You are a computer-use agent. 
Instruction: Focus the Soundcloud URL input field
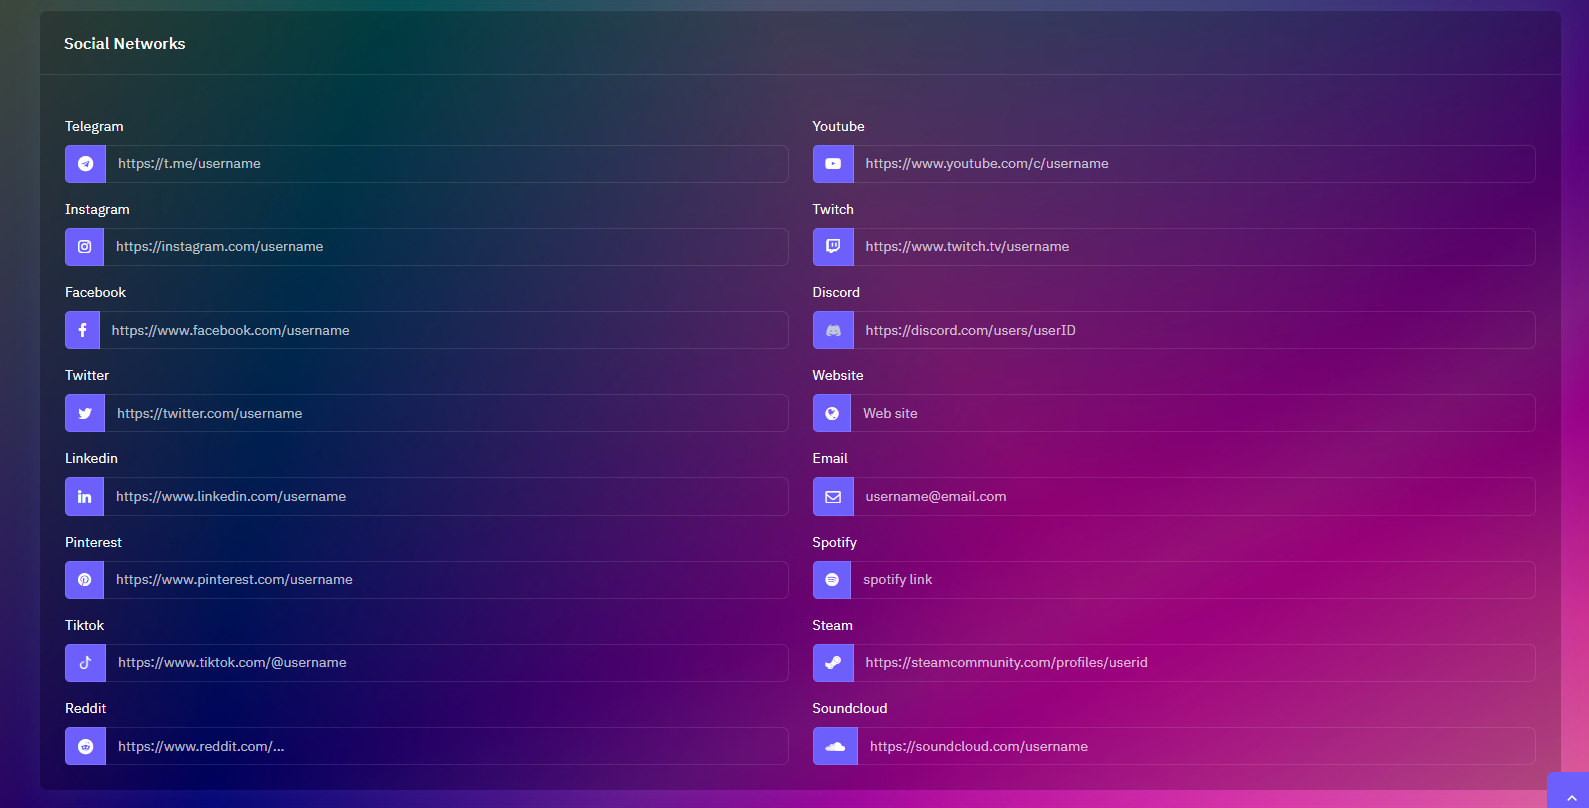point(1197,746)
